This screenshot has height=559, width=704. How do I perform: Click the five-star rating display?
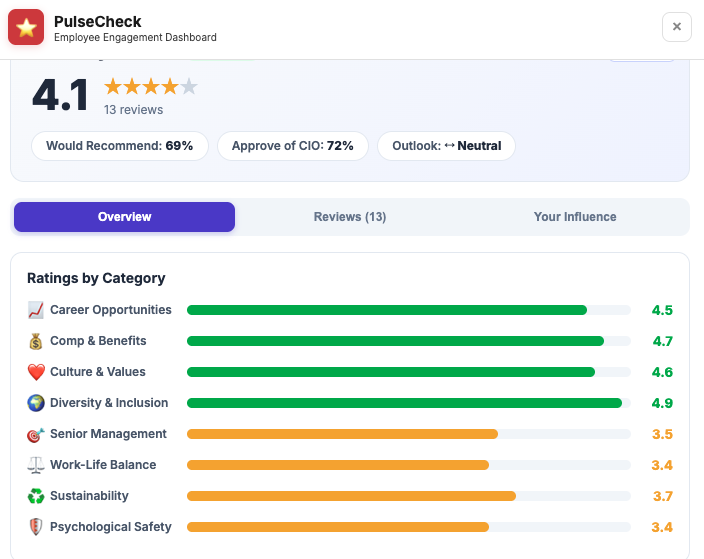(x=151, y=87)
